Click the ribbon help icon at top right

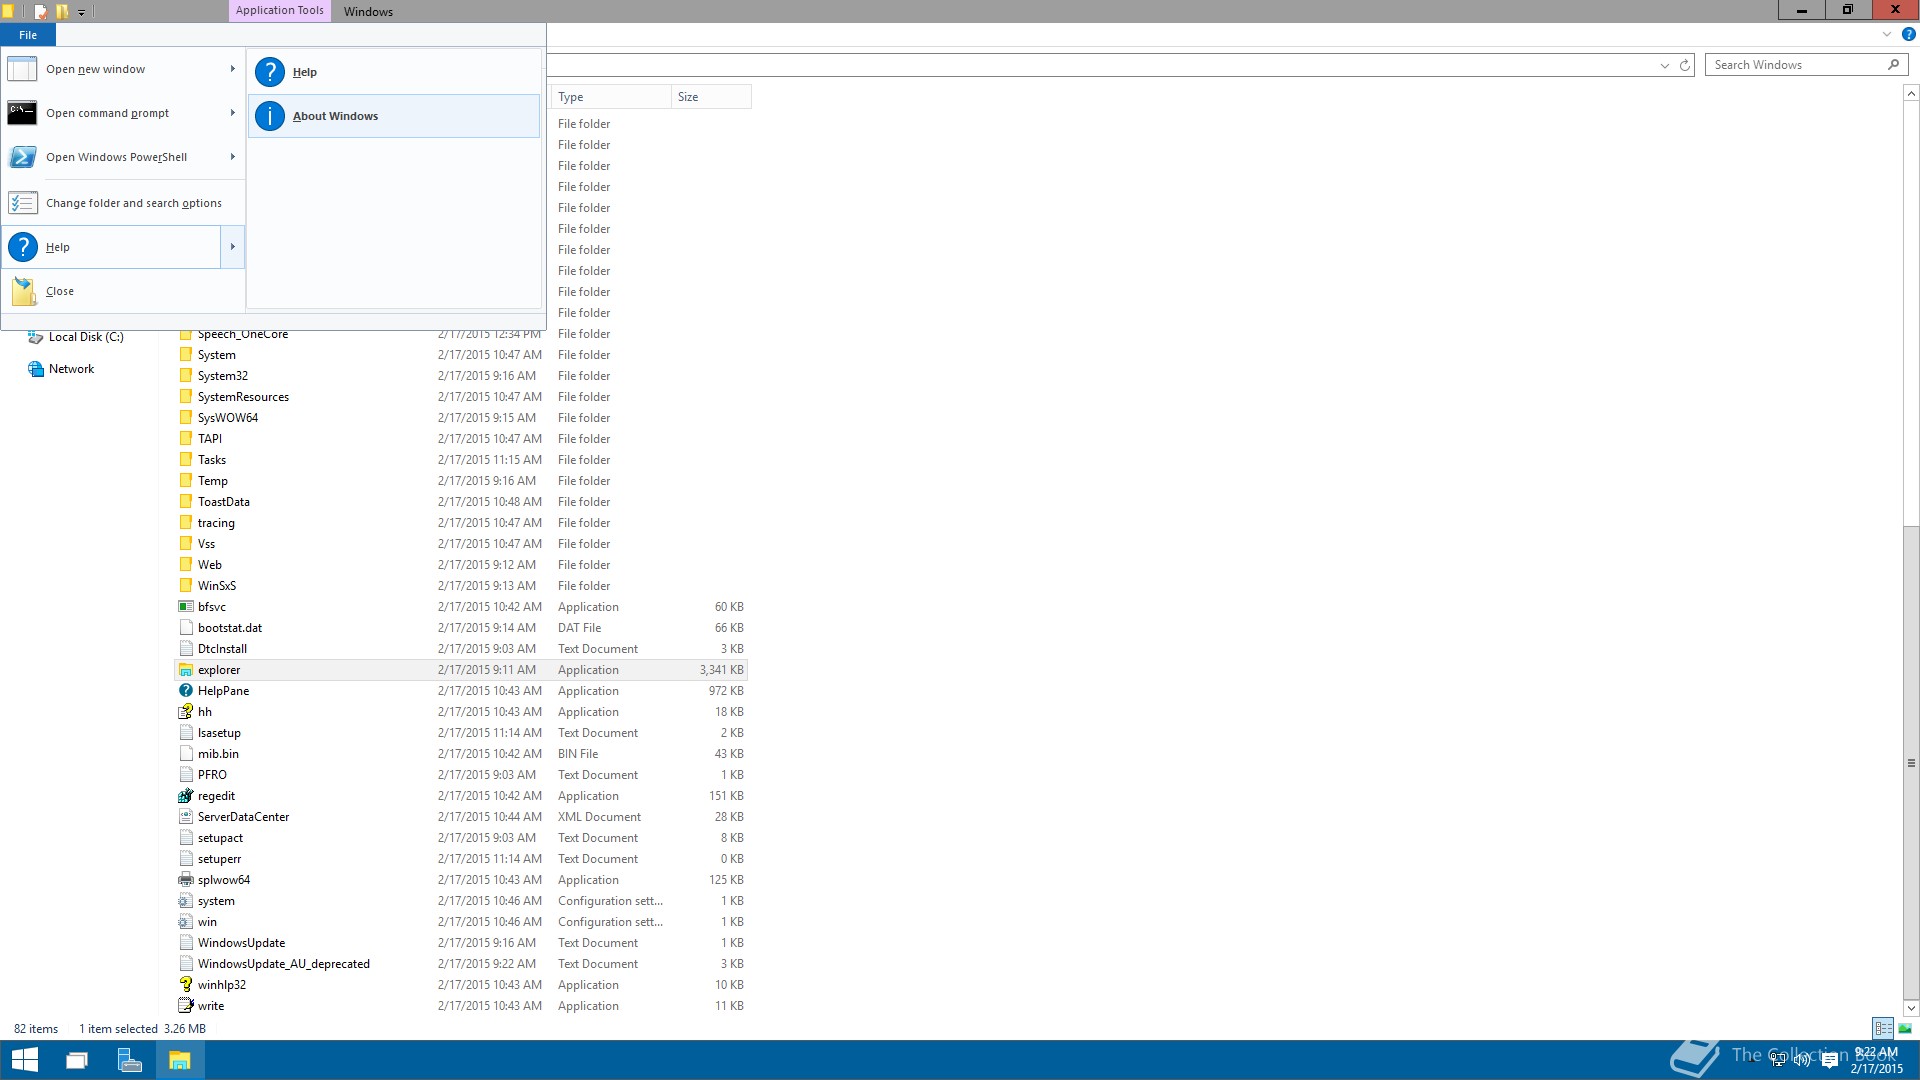[1908, 34]
